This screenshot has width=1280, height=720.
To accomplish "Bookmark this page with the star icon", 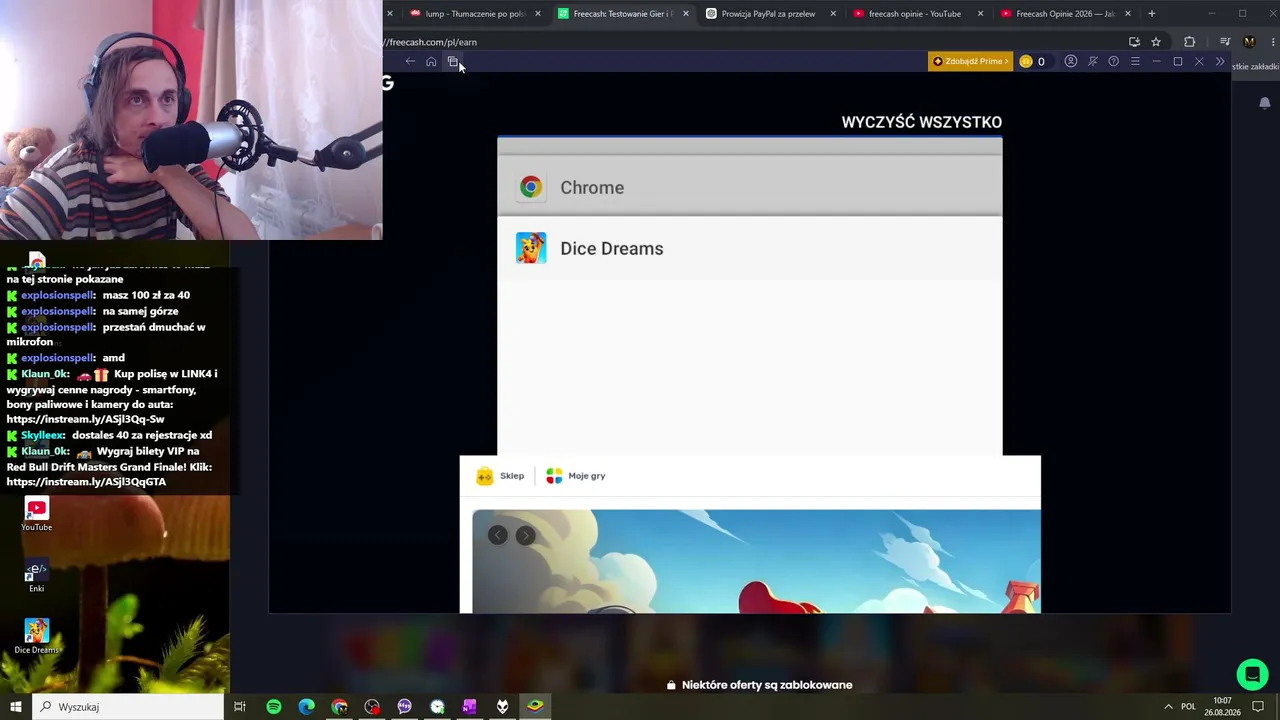I will [1156, 42].
